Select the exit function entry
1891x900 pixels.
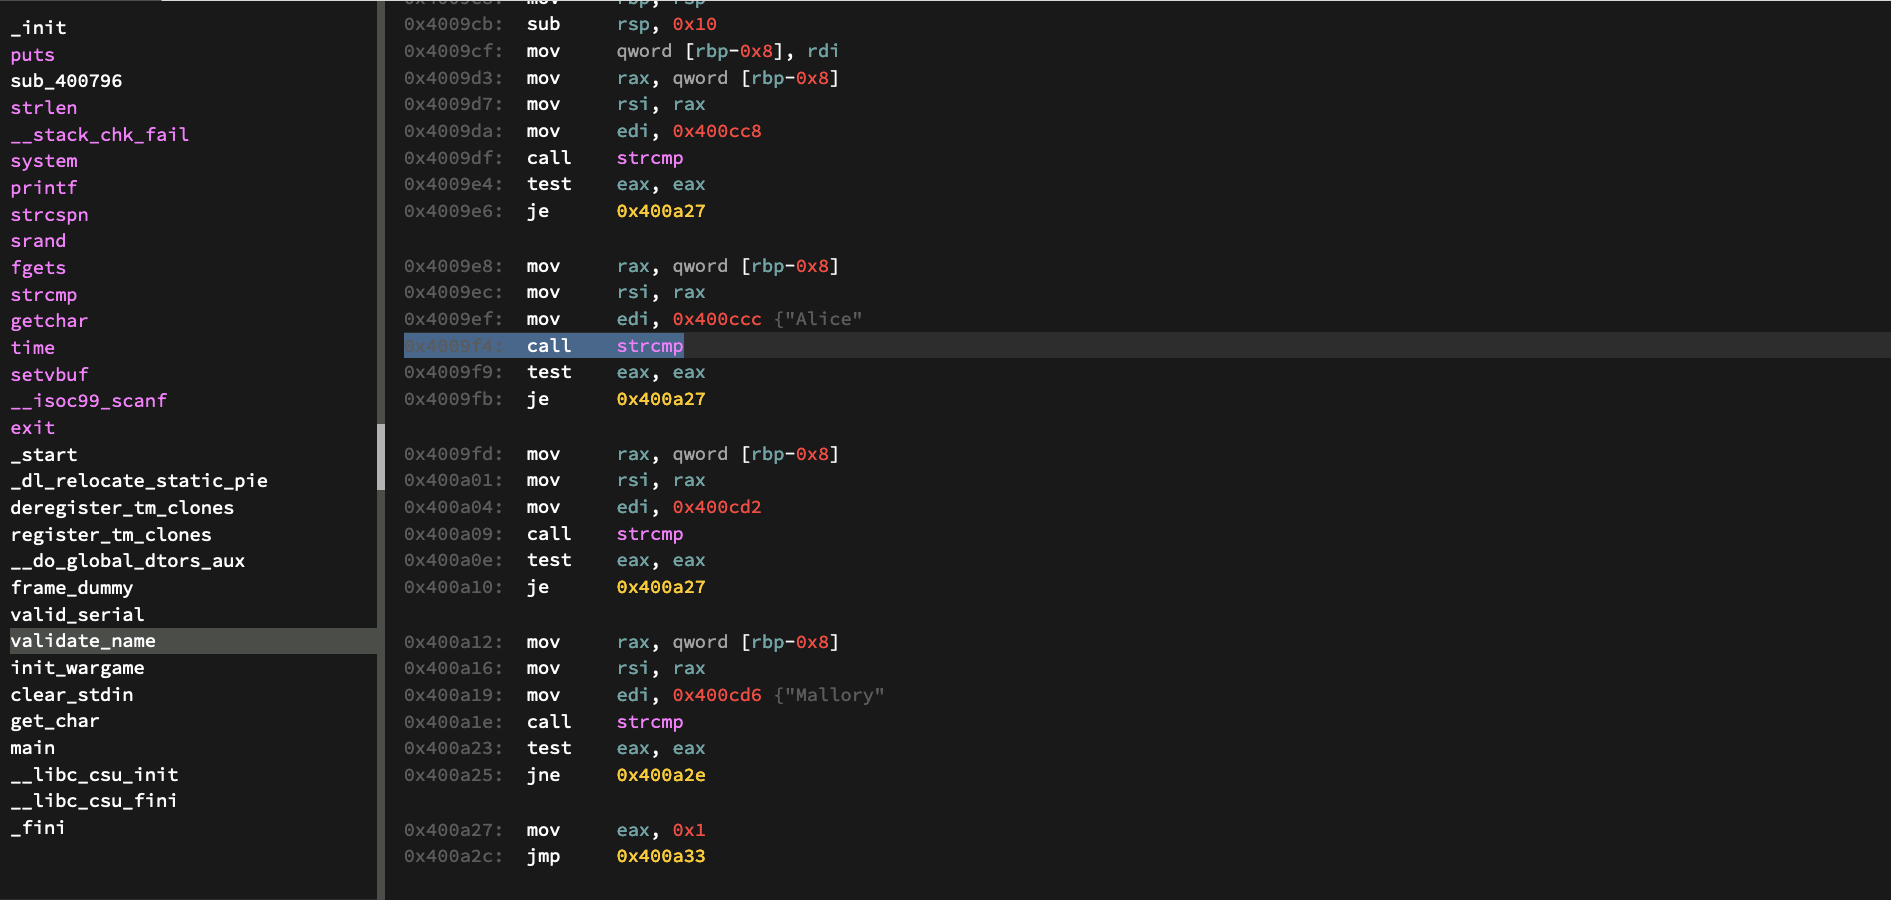pyautogui.click(x=33, y=428)
